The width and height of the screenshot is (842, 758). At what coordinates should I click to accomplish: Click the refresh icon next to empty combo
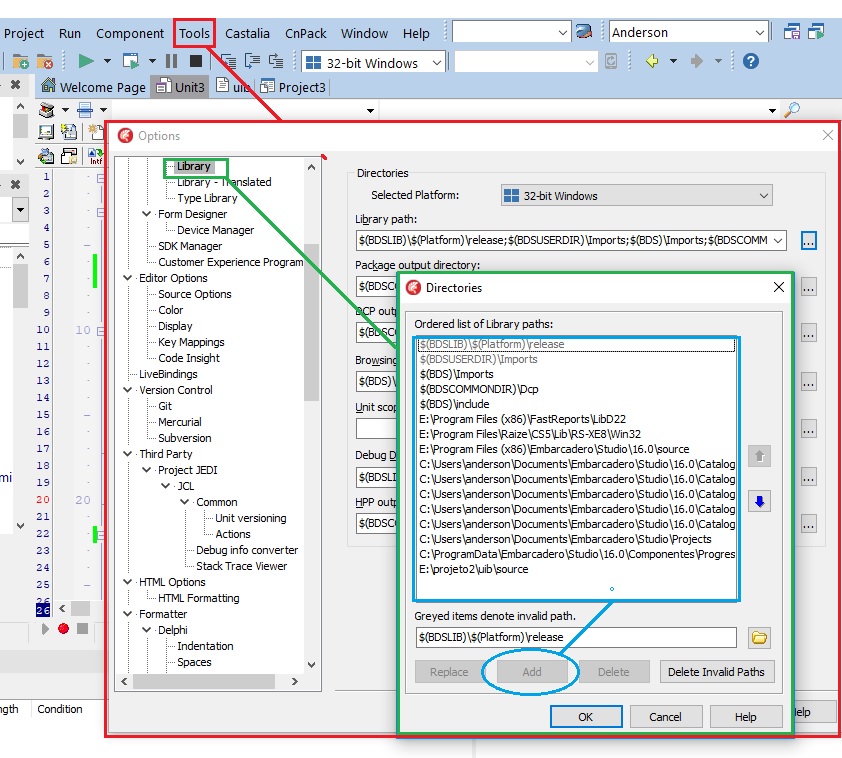pyautogui.click(x=611, y=61)
